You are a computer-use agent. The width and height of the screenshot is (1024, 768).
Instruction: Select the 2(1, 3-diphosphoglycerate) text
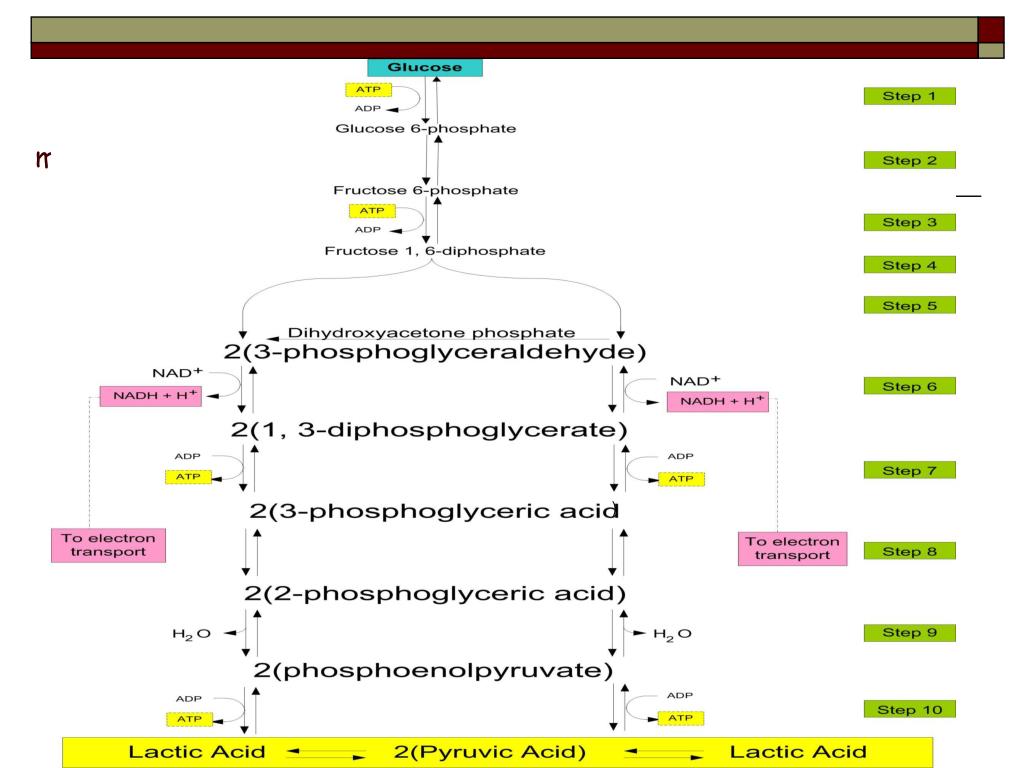click(429, 430)
